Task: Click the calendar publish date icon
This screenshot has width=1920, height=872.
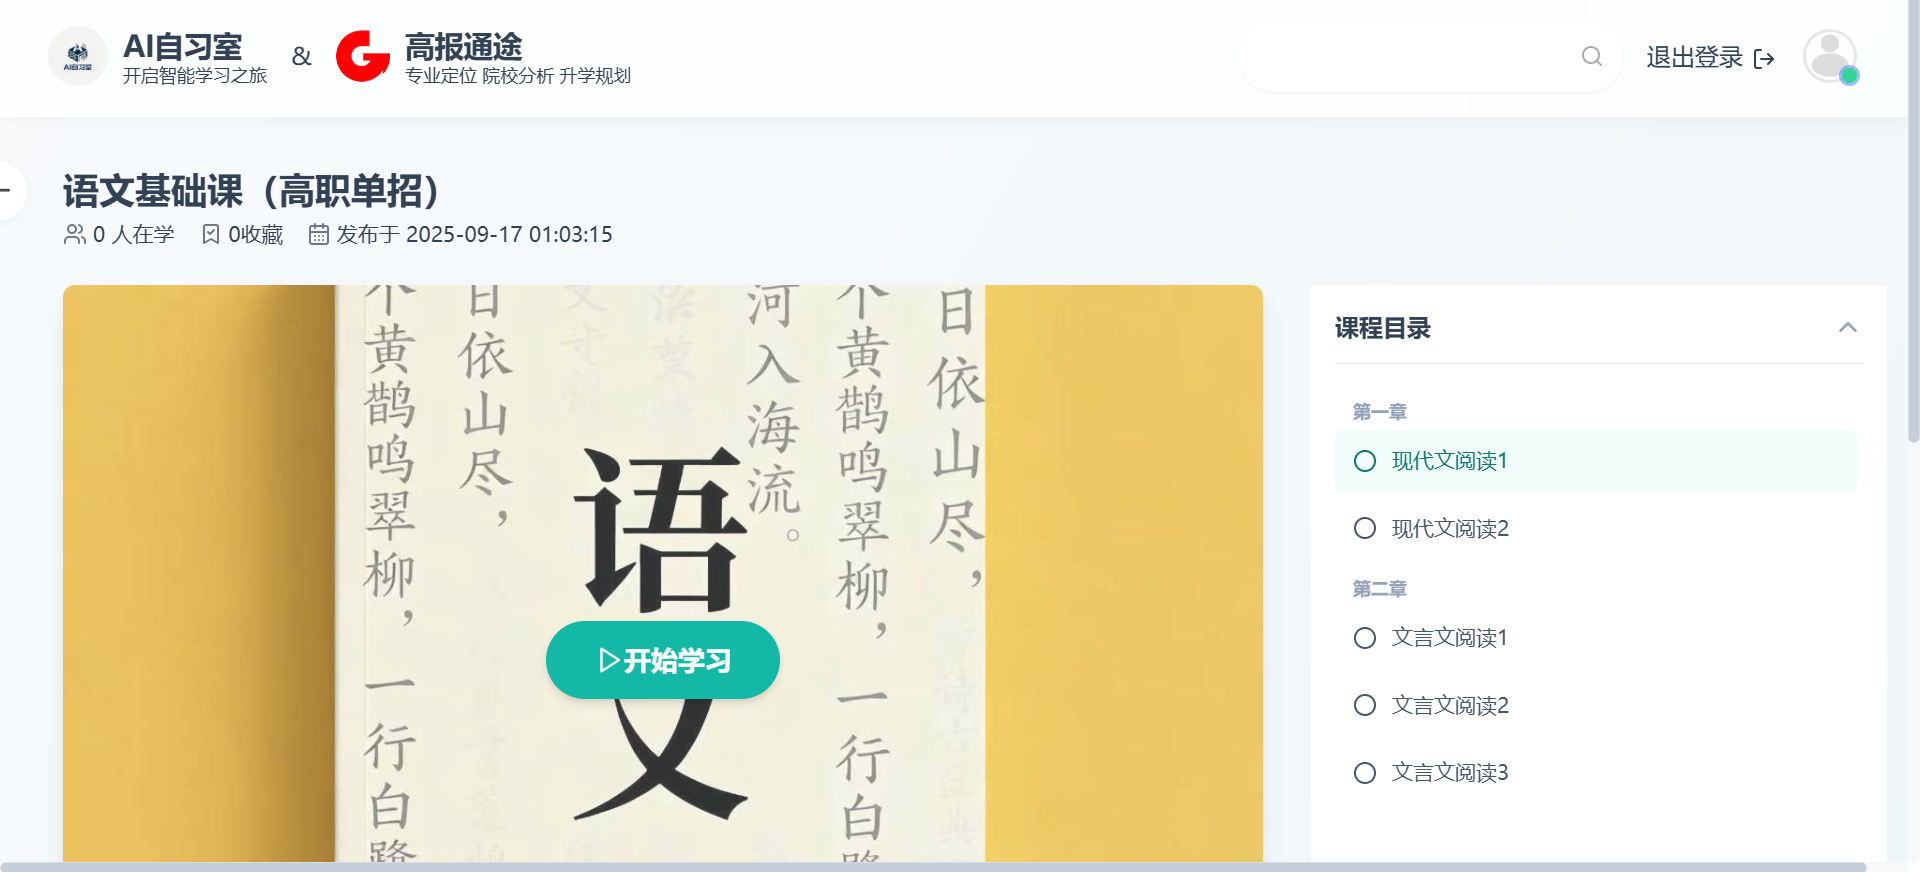Action: [x=319, y=234]
